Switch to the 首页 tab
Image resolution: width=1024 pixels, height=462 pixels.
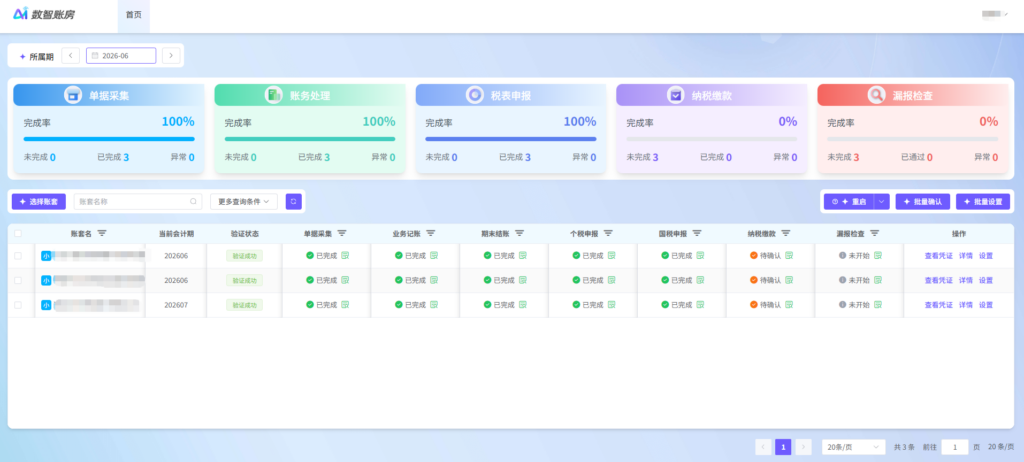point(133,14)
